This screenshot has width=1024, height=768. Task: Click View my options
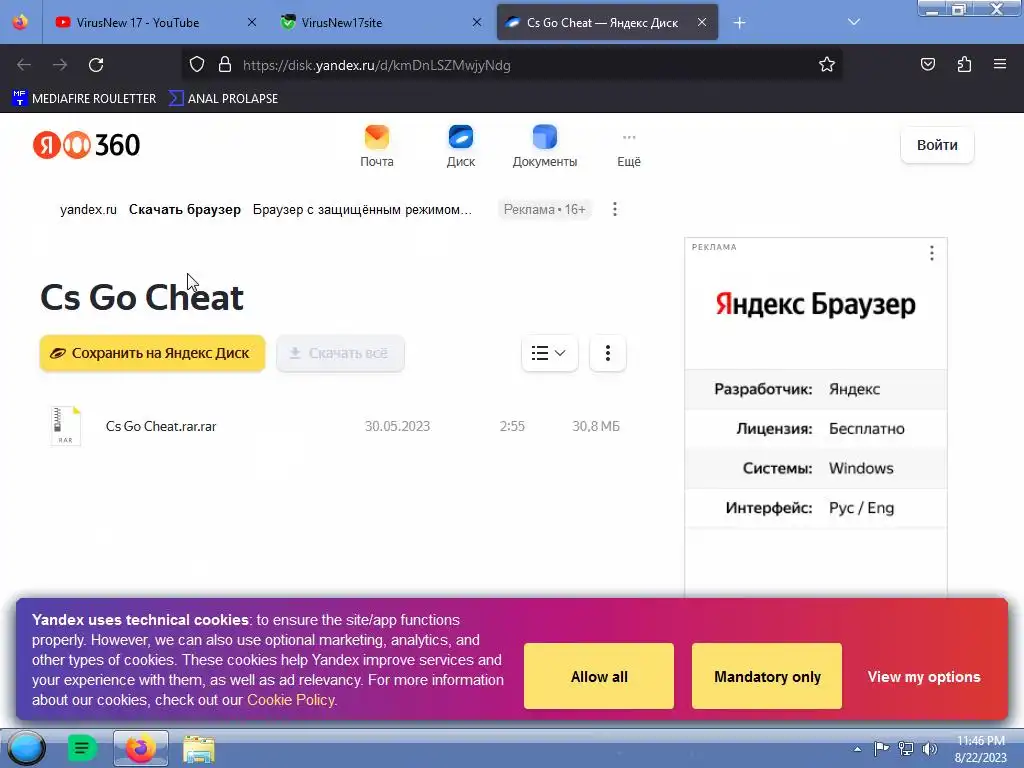(x=923, y=677)
